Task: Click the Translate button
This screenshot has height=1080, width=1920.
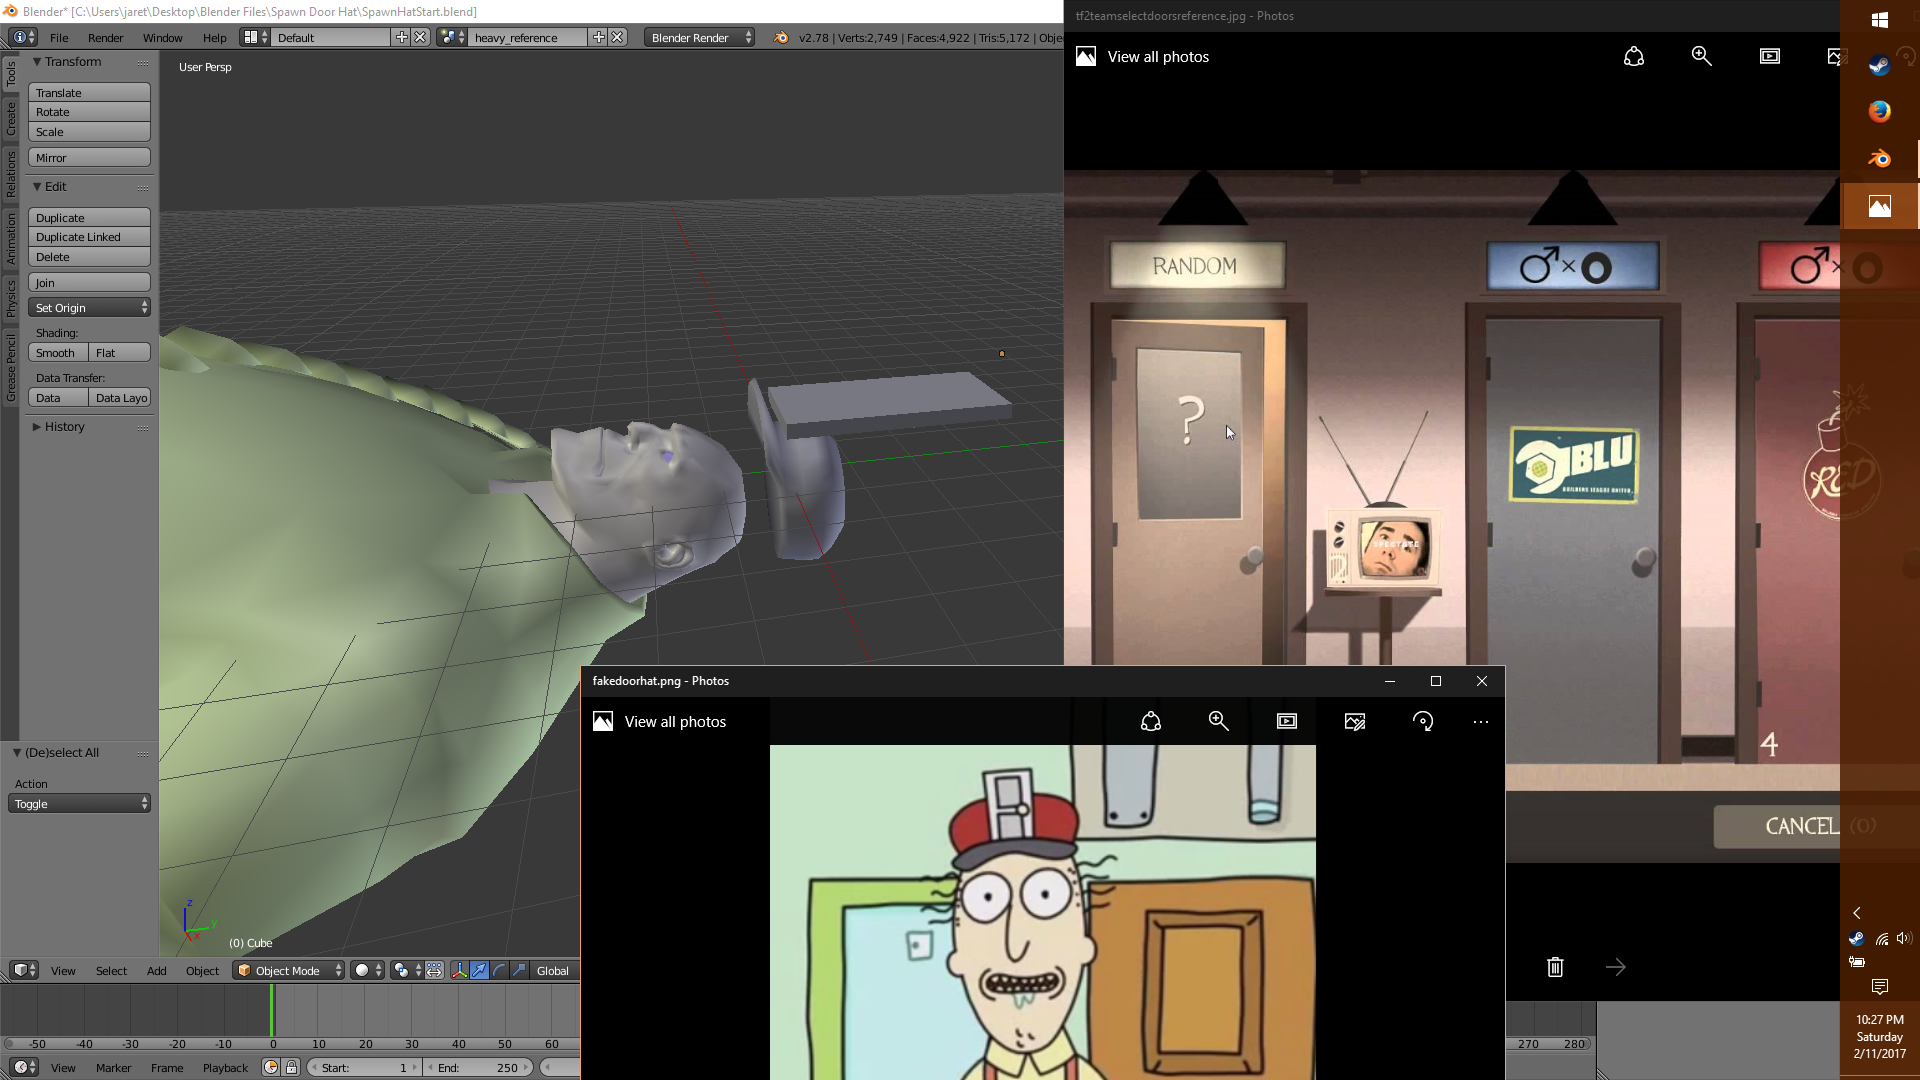Action: click(89, 92)
